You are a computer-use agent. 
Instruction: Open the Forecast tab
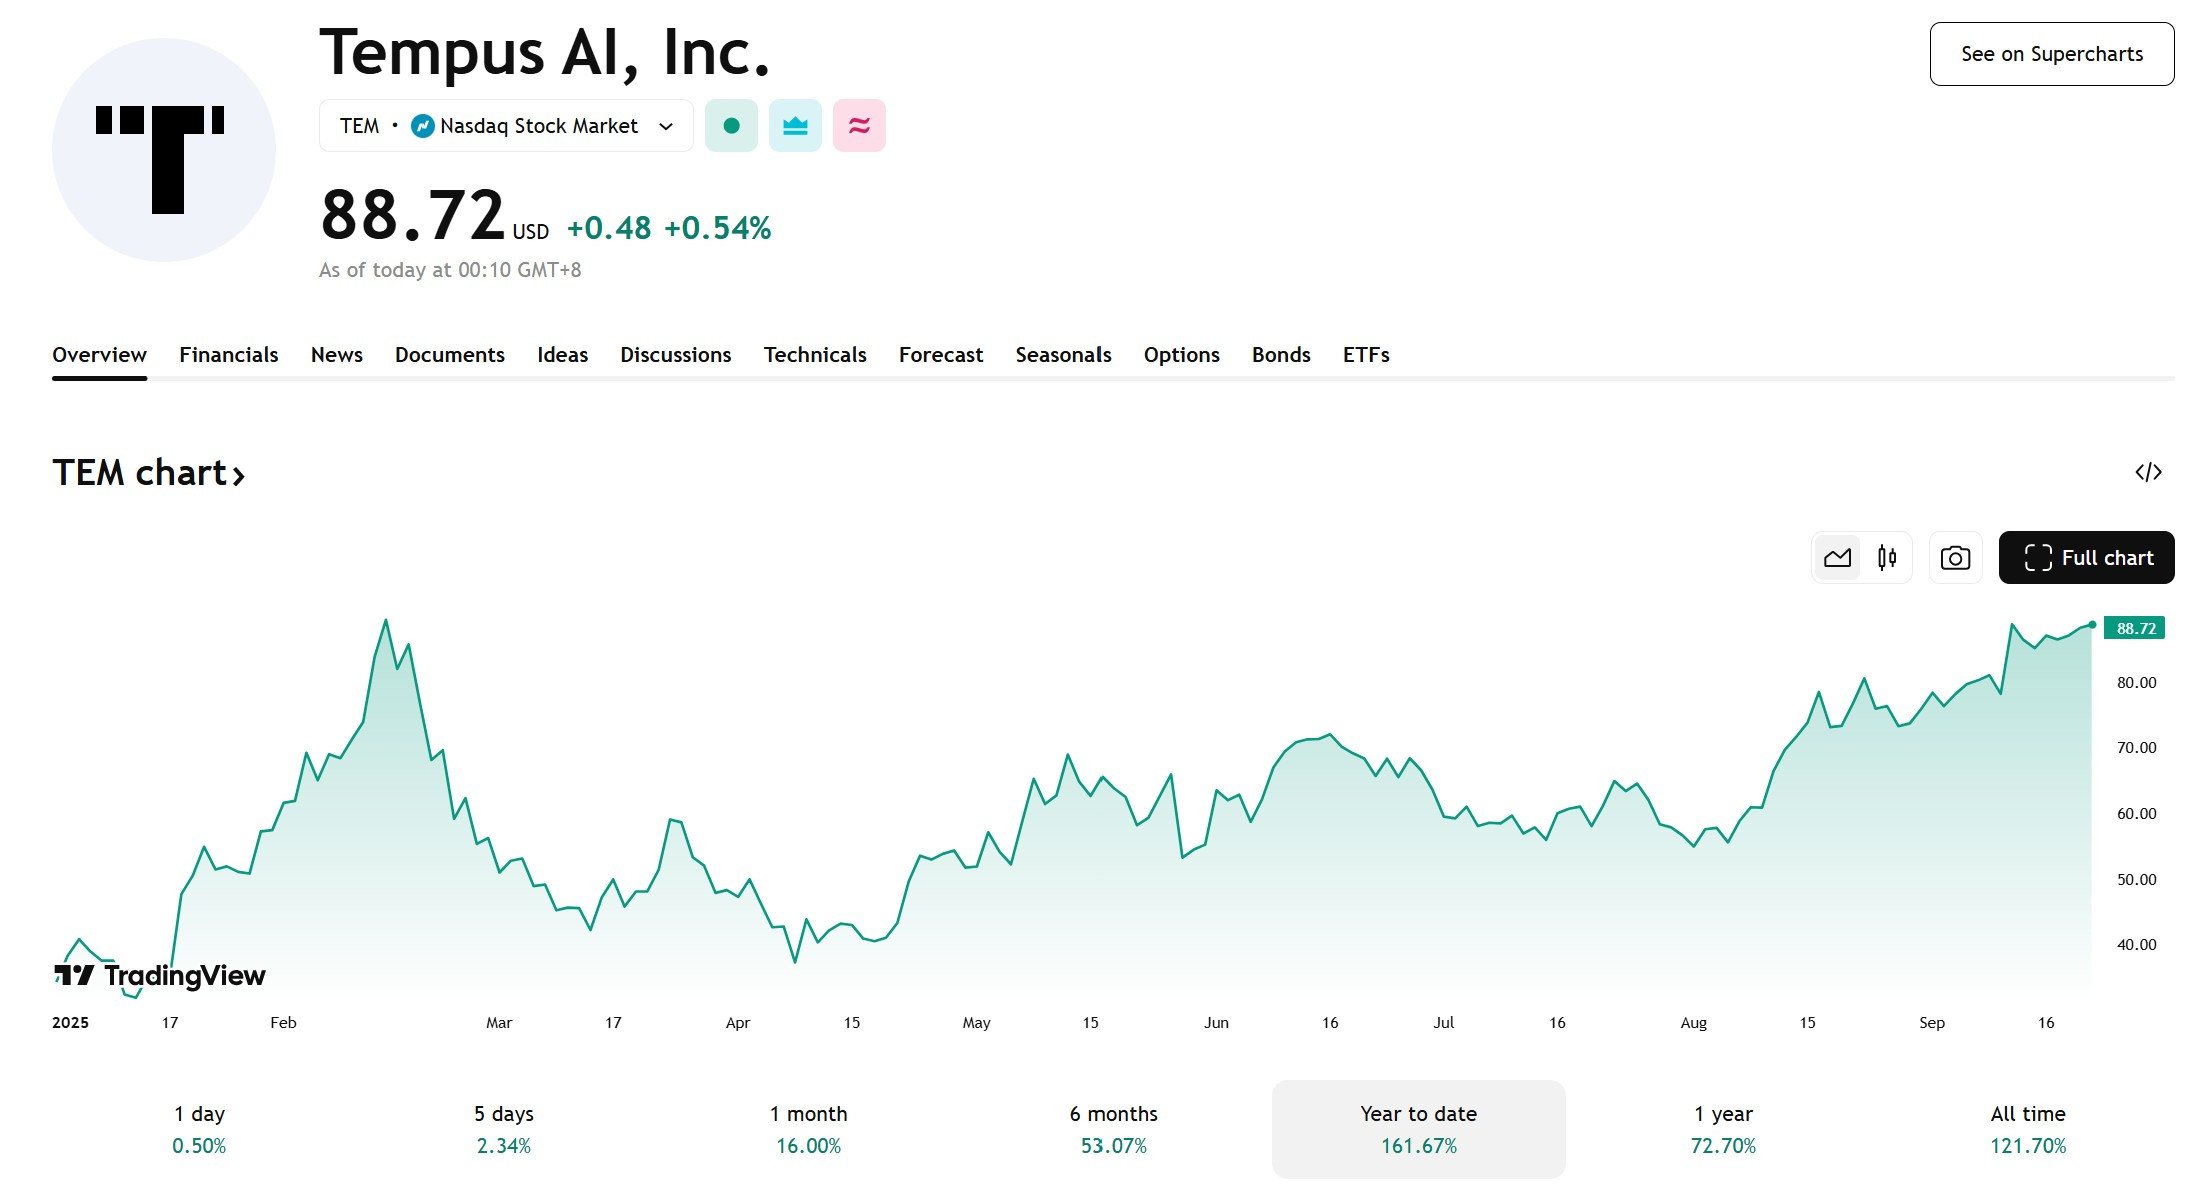[x=941, y=355]
